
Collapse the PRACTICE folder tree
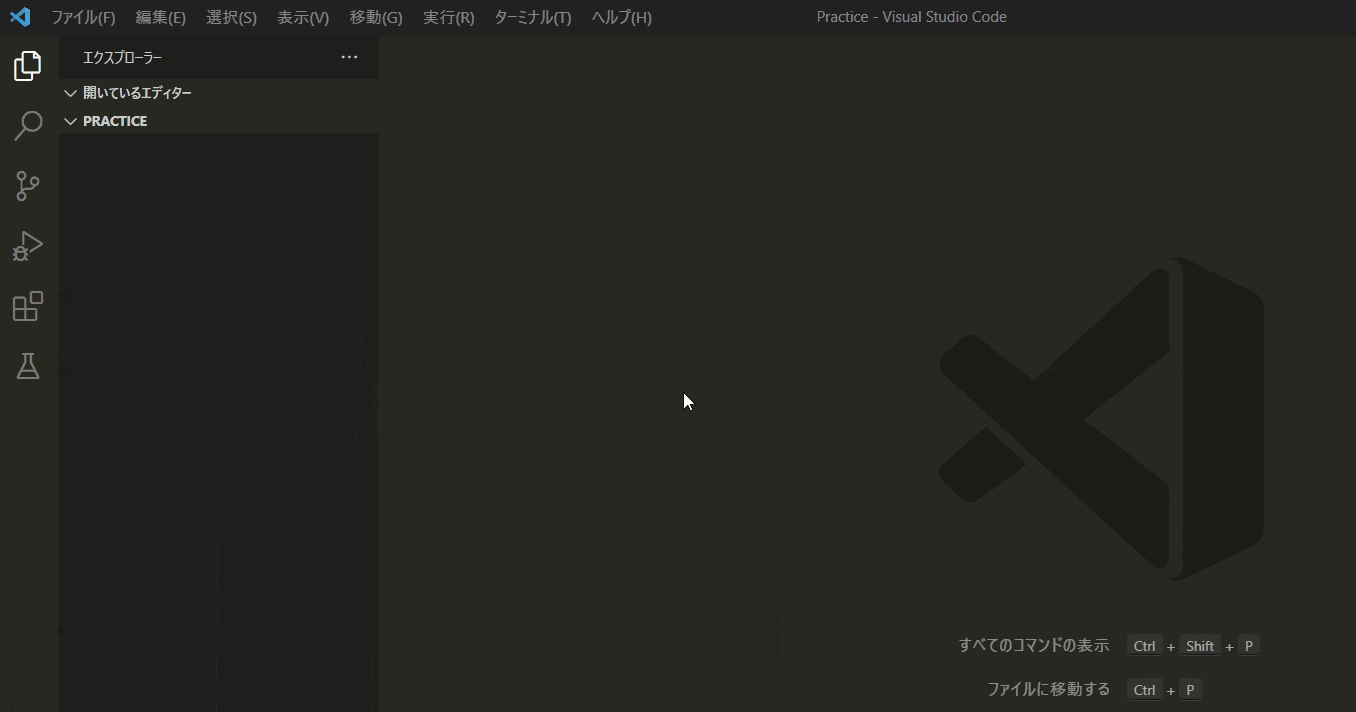pyautogui.click(x=70, y=120)
